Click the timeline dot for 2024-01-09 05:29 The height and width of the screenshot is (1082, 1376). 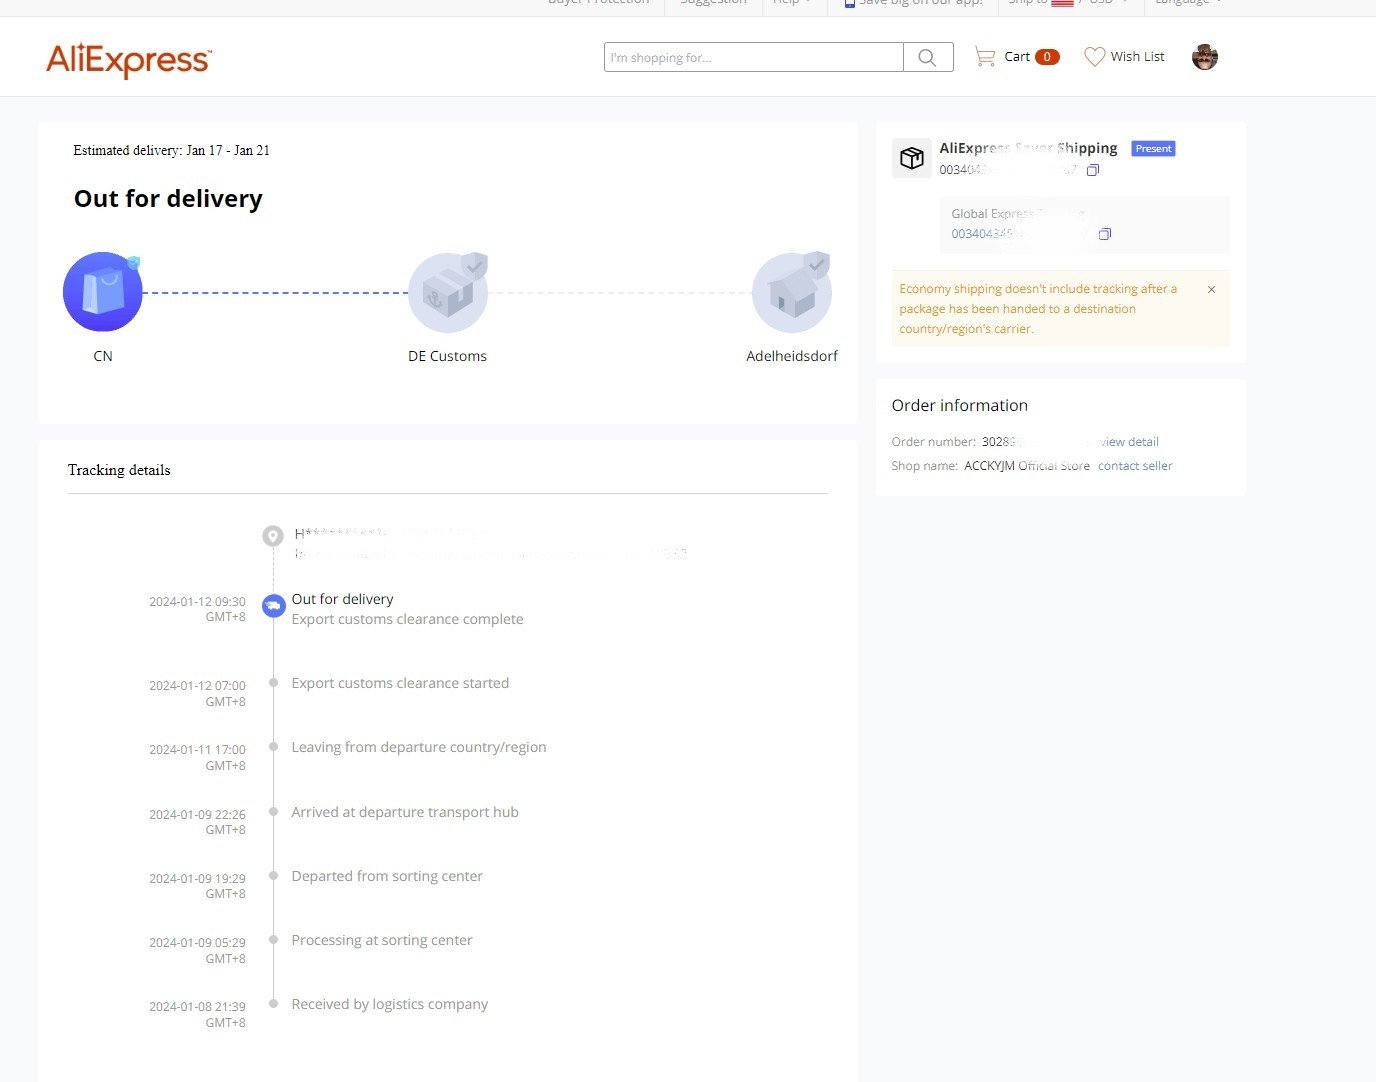pos(273,940)
